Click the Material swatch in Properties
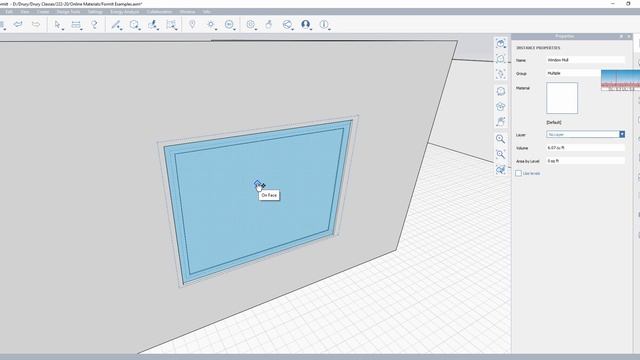Image resolution: width=640 pixels, height=360 pixels. (562, 98)
